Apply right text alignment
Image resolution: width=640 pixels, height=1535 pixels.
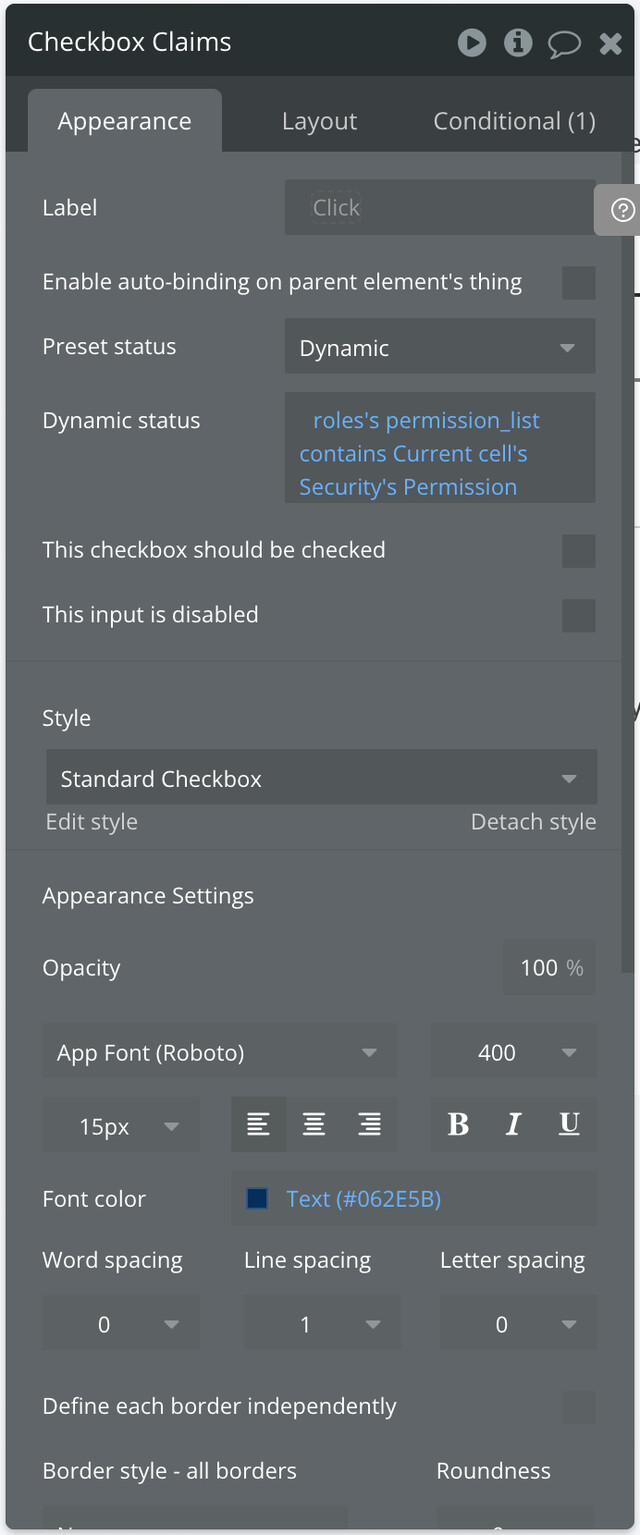pos(369,1125)
